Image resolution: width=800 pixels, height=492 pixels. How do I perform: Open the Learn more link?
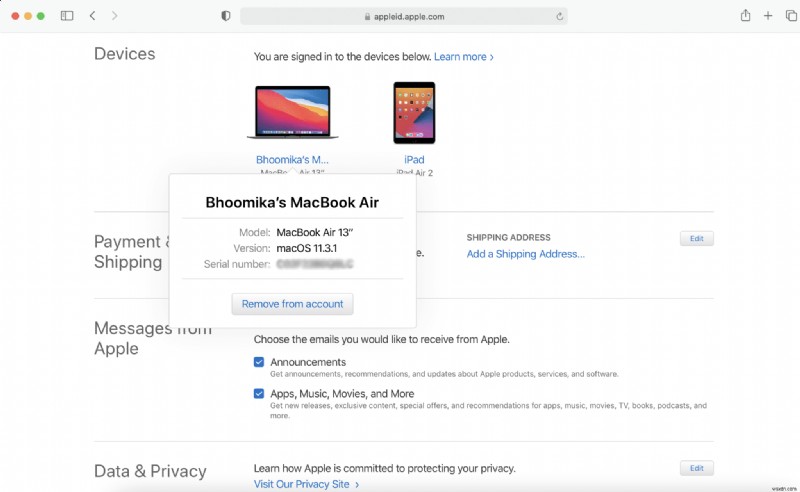pyautogui.click(x=463, y=57)
